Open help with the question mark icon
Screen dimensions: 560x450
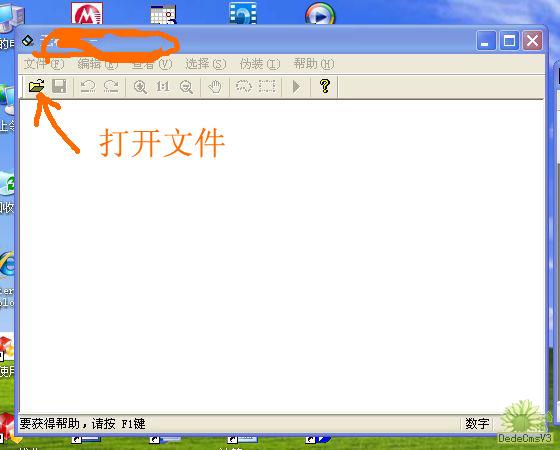coord(325,86)
